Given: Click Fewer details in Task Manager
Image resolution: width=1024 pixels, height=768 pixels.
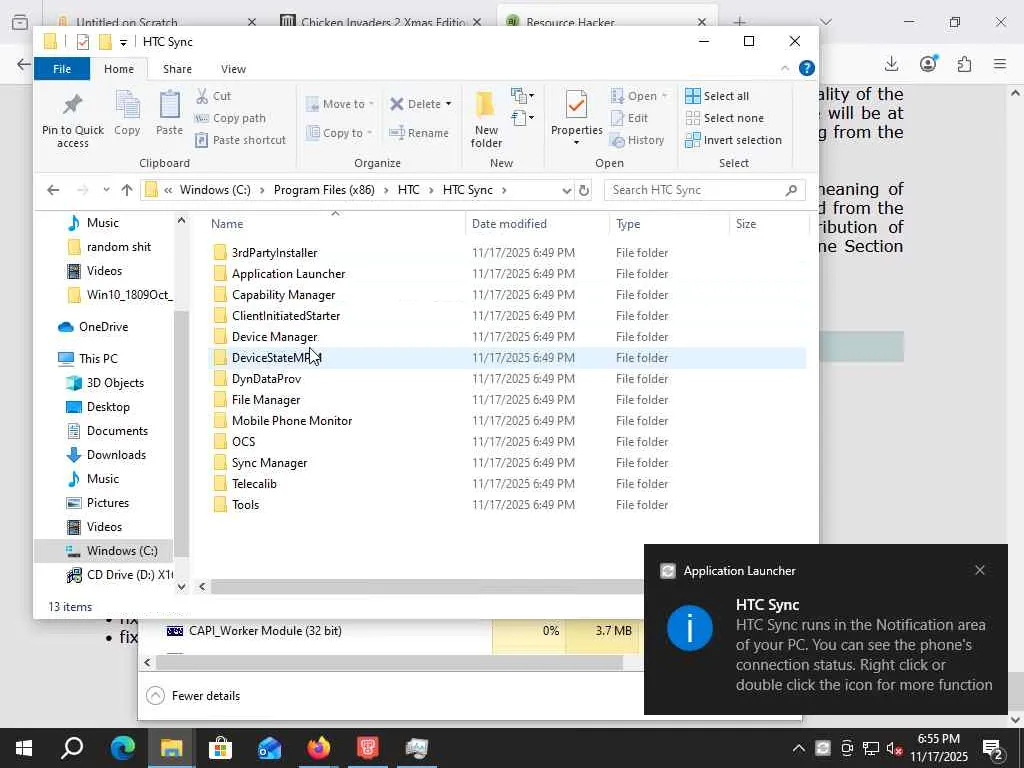Looking at the screenshot, I should tap(194, 696).
